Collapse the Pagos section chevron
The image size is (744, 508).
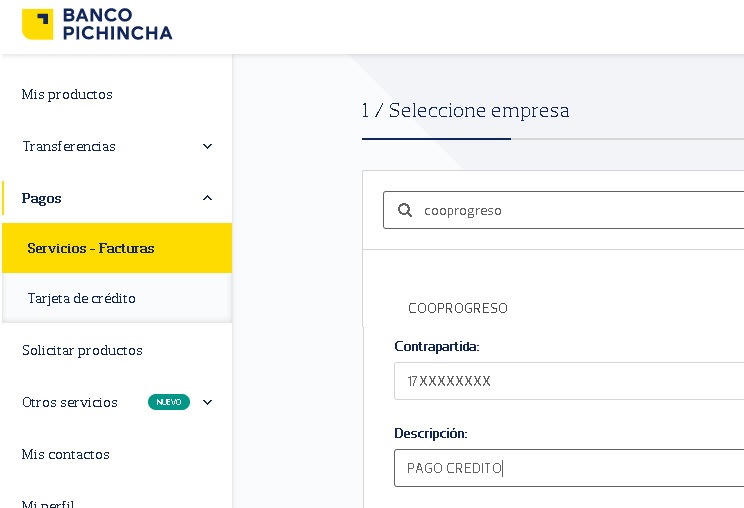[207, 198]
